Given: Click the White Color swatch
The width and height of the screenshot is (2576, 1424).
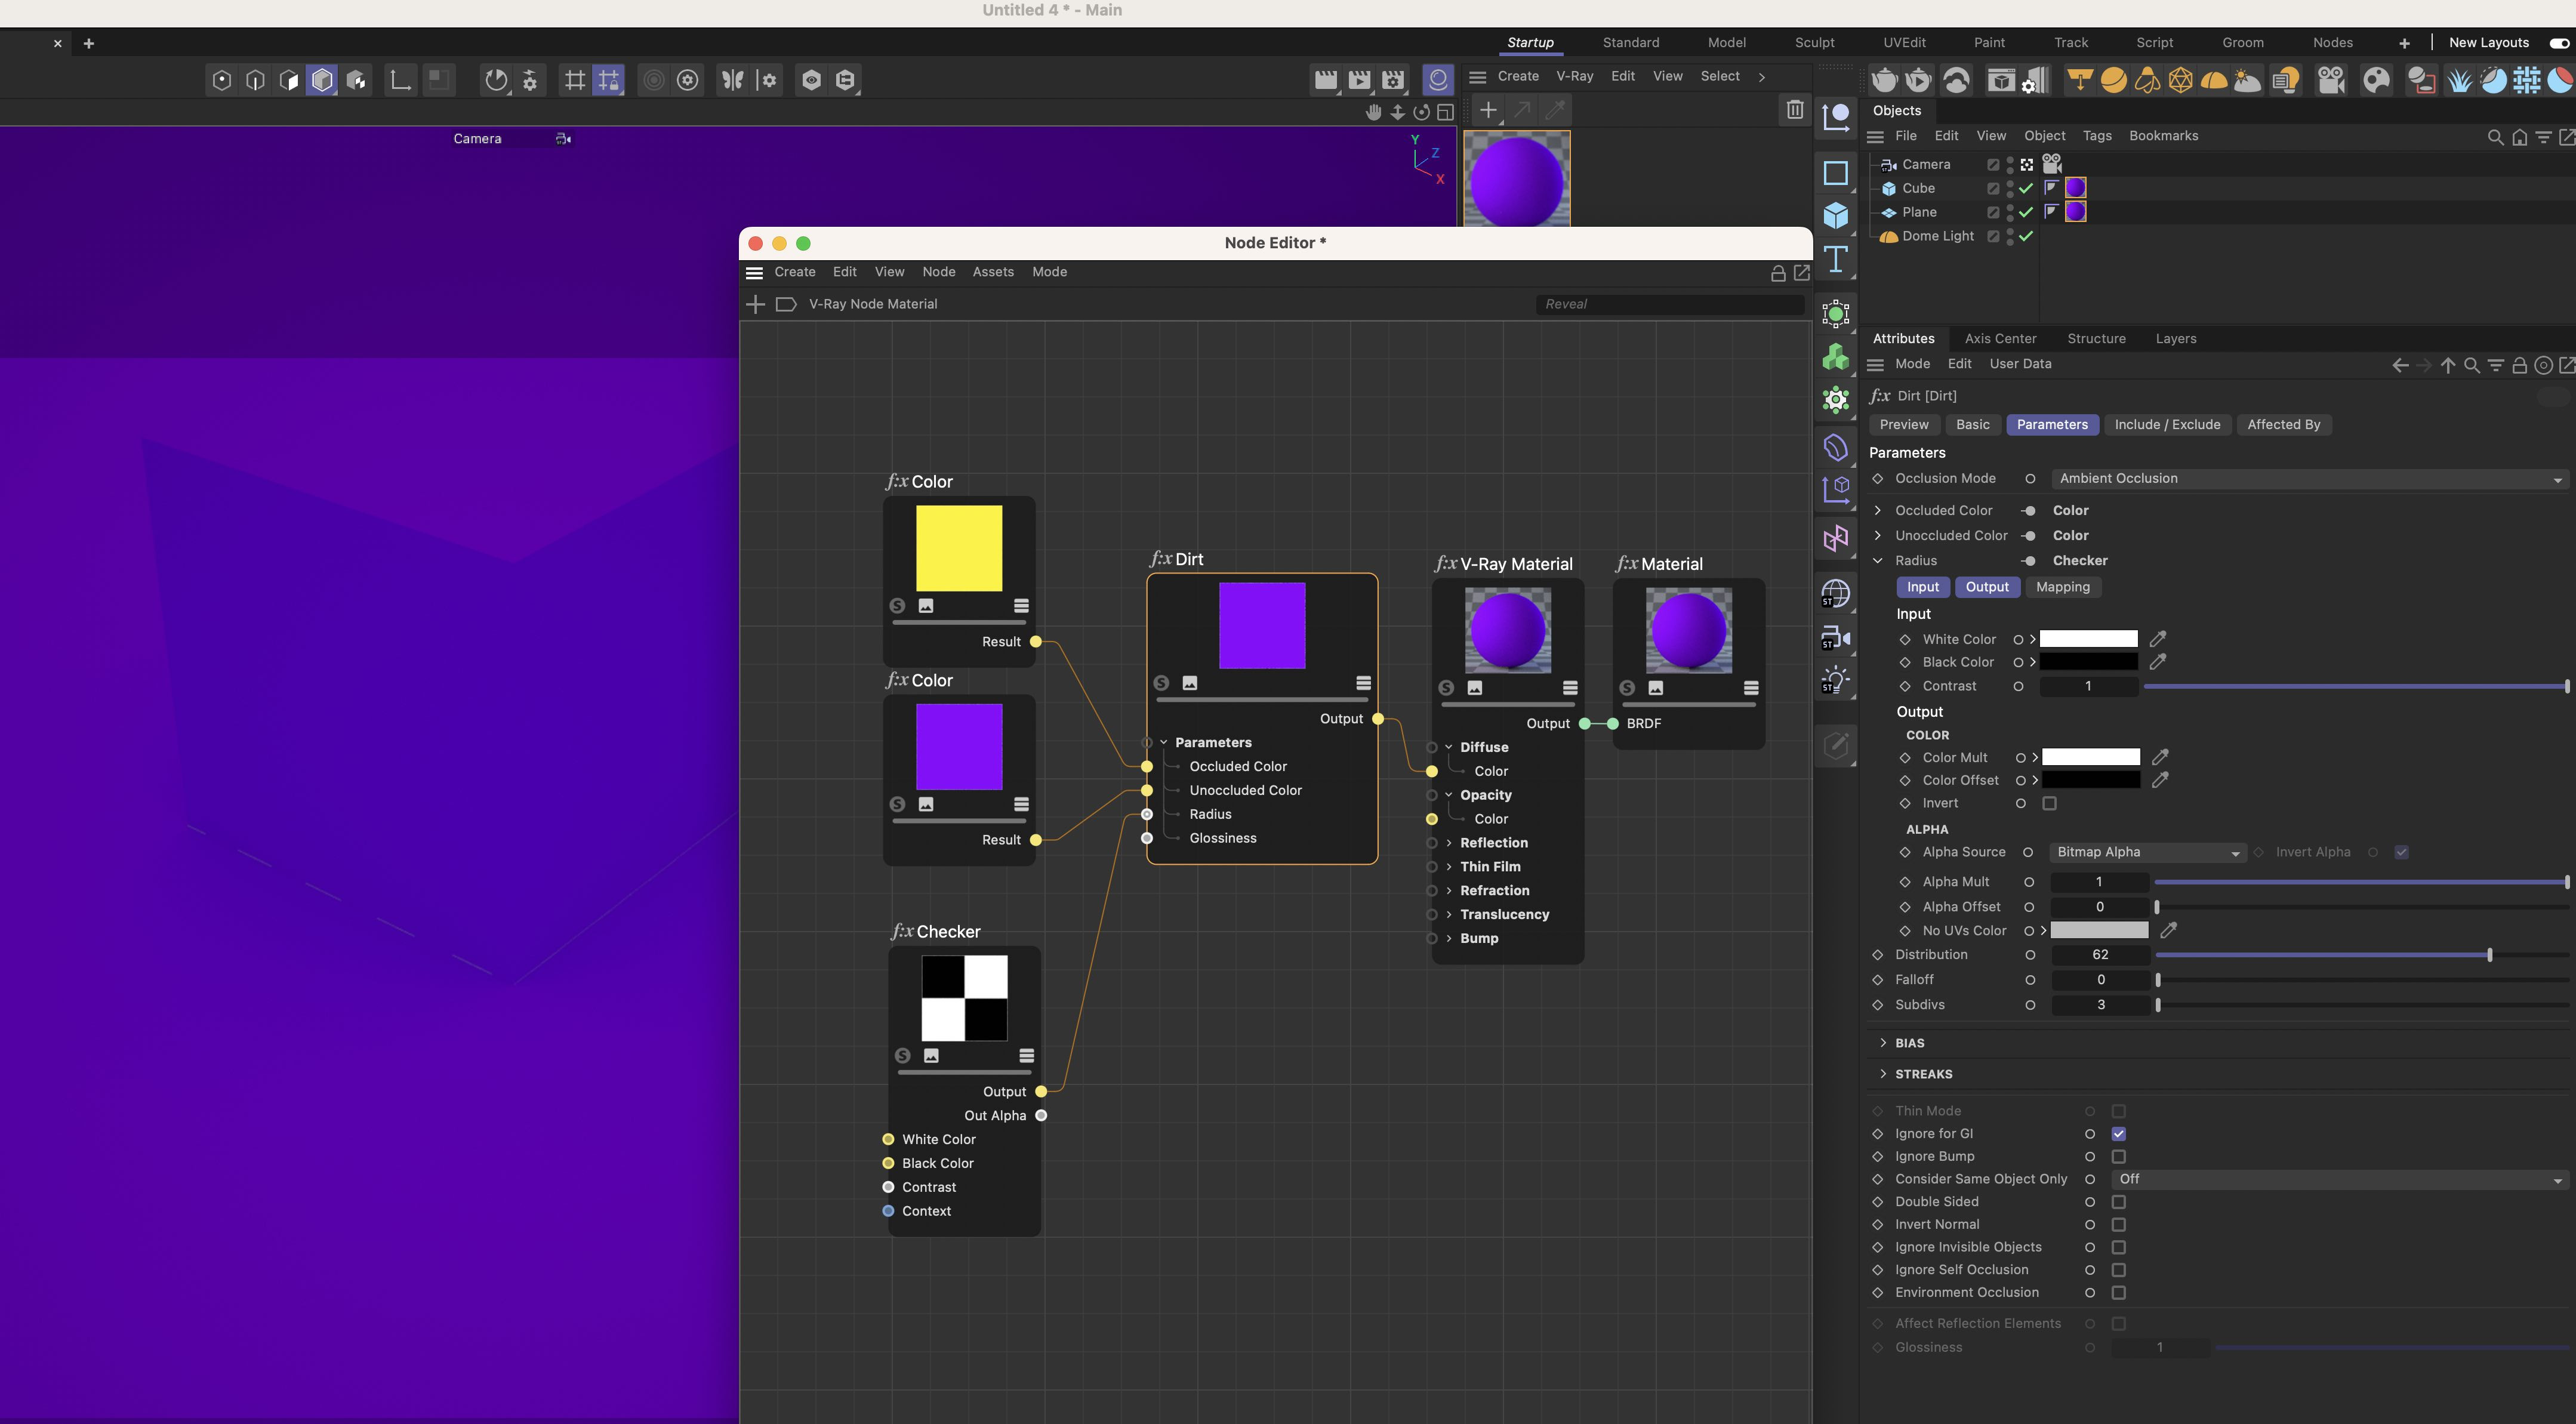Looking at the screenshot, I should (x=2088, y=639).
